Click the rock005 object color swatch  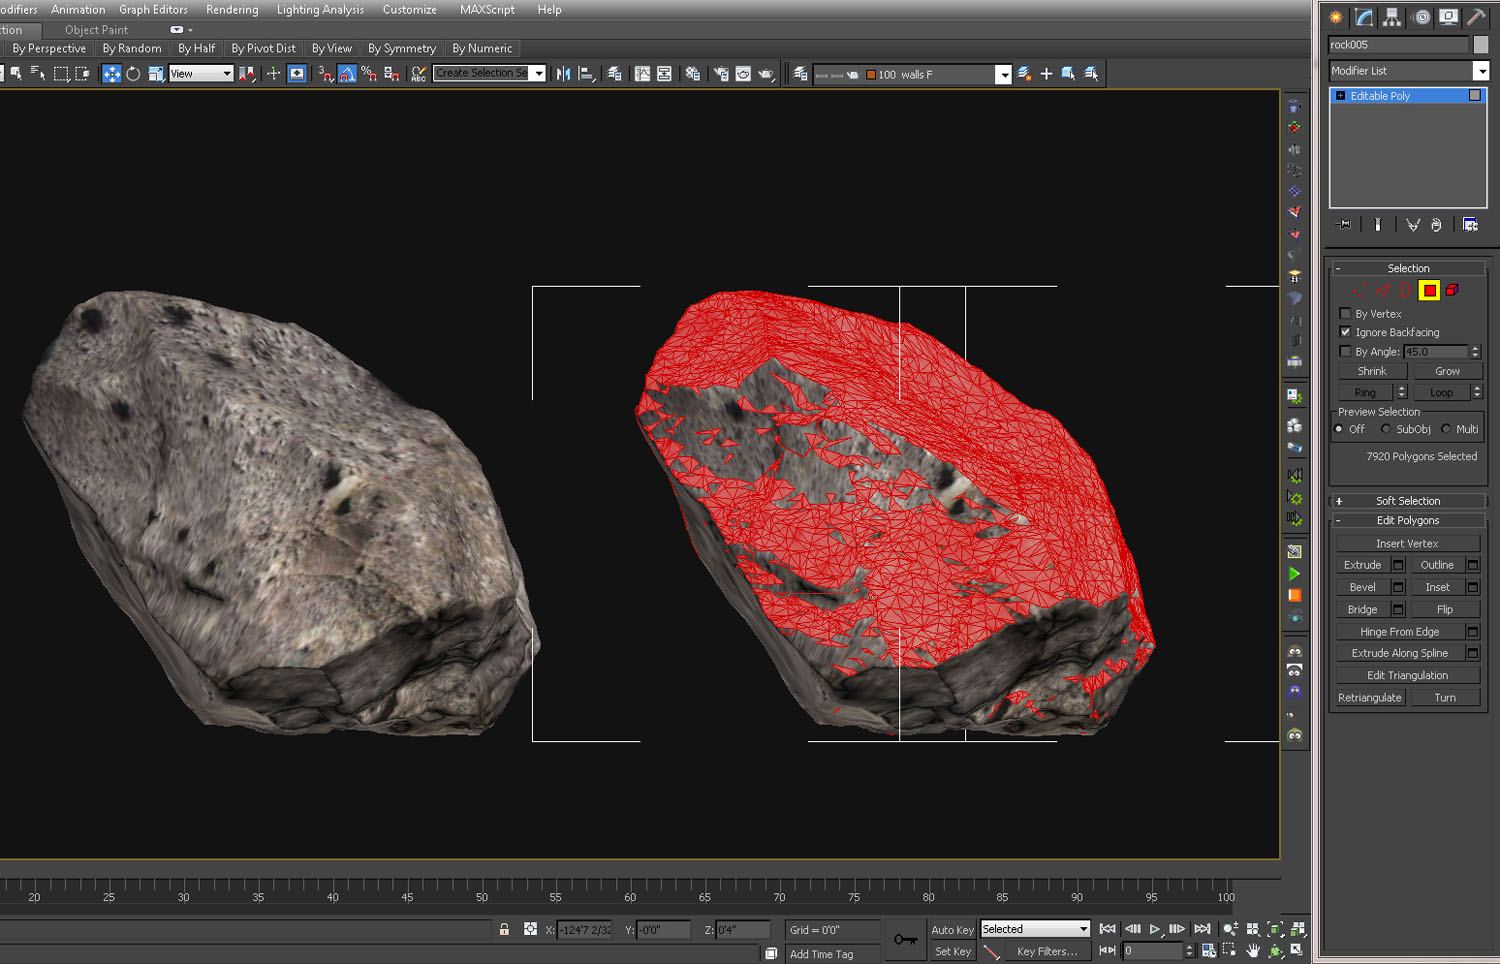1481,45
